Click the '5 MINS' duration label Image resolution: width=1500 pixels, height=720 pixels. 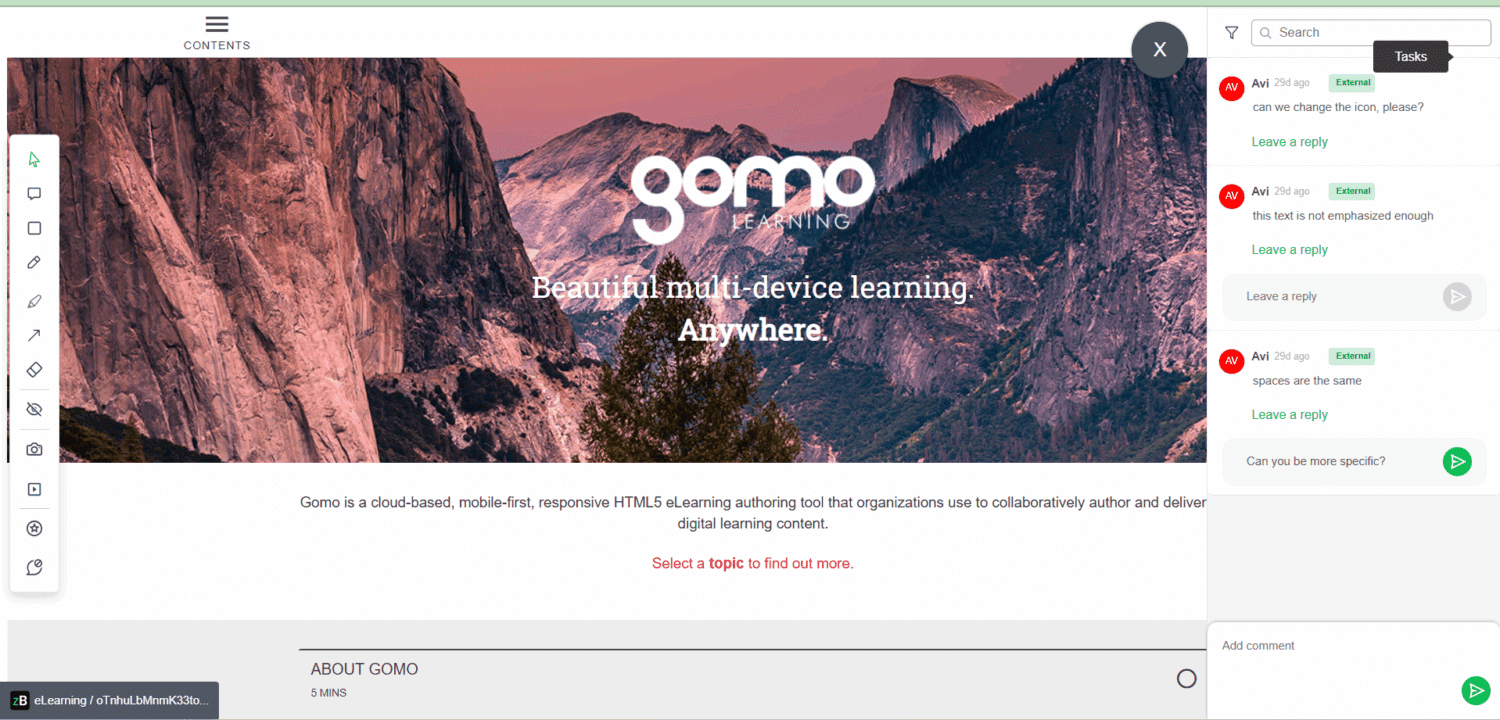pos(329,692)
